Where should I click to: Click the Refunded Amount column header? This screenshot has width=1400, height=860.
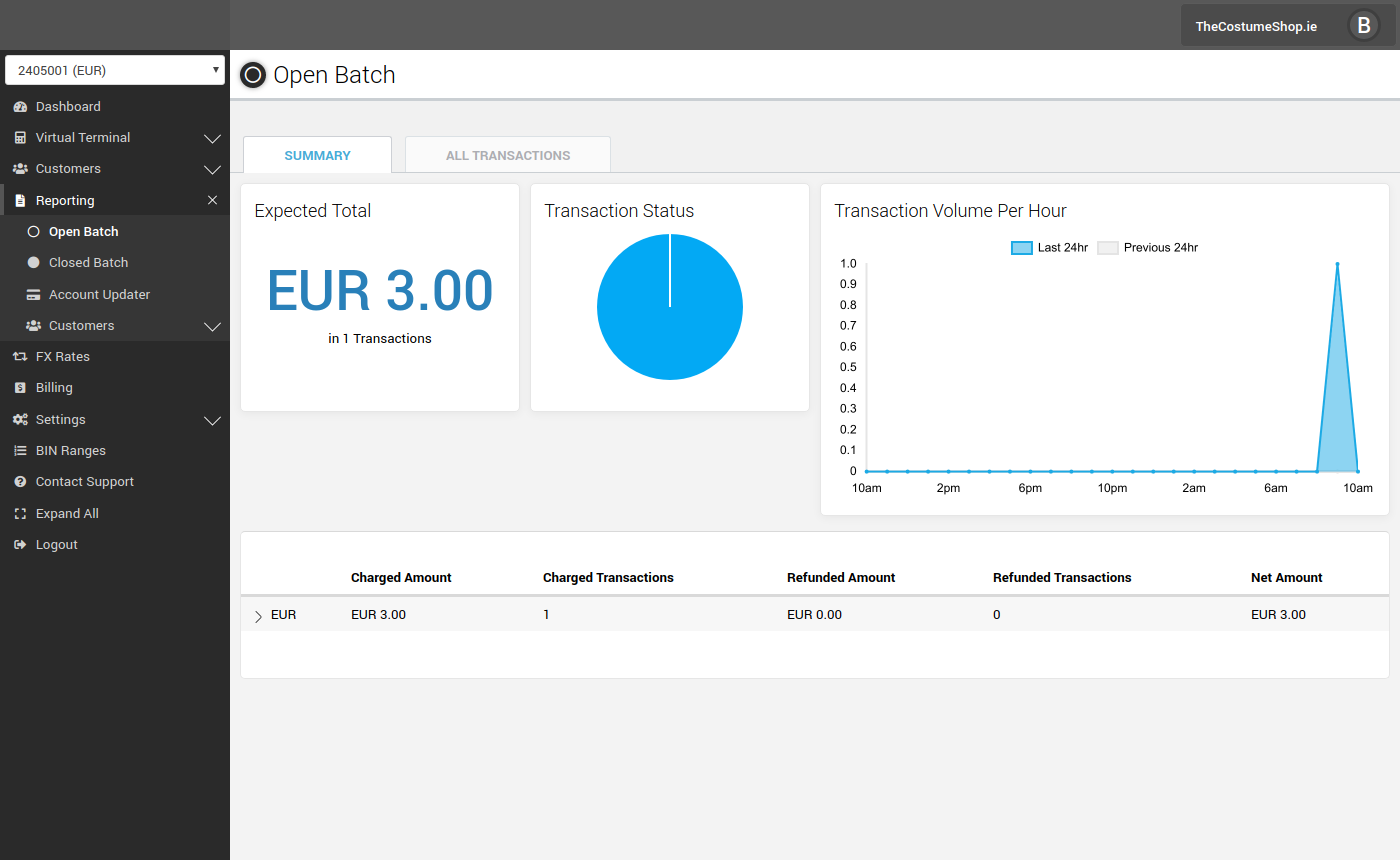841,578
